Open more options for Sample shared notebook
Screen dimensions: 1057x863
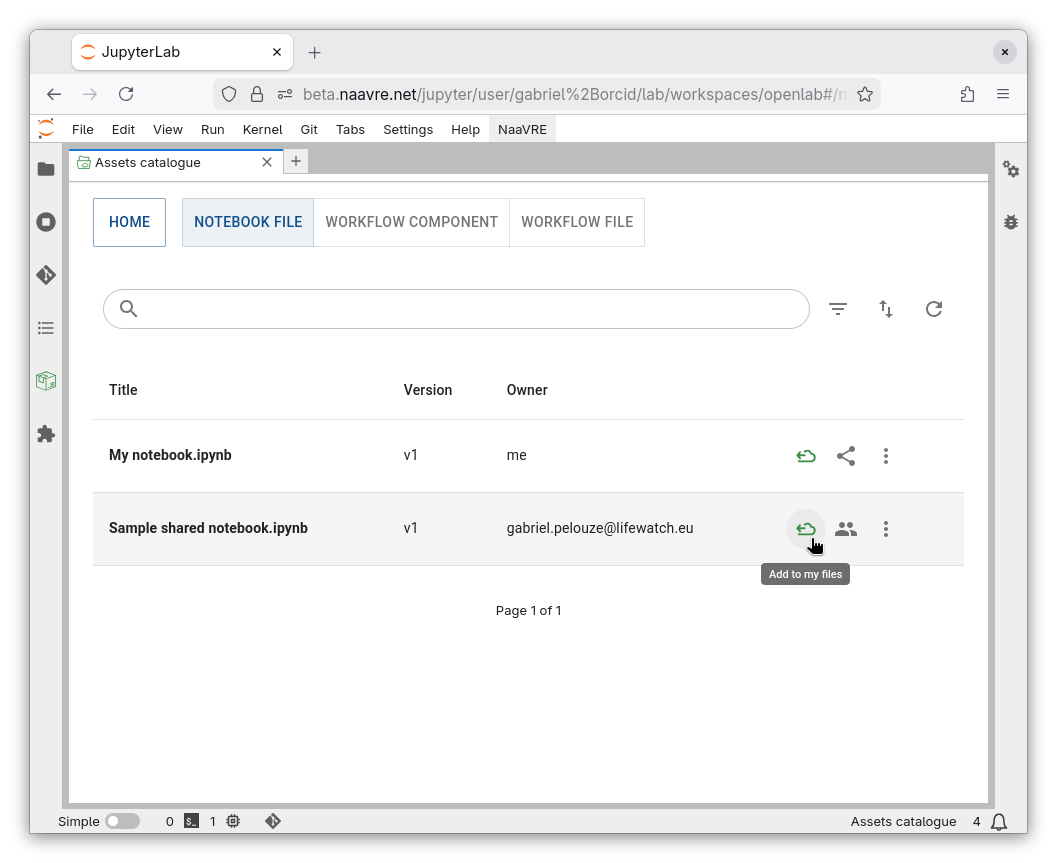coord(886,529)
